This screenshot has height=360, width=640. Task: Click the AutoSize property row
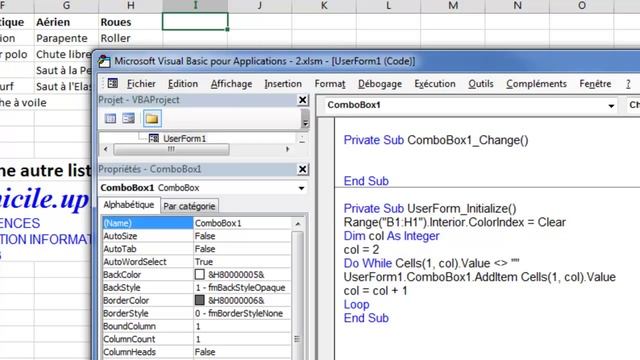click(197, 236)
